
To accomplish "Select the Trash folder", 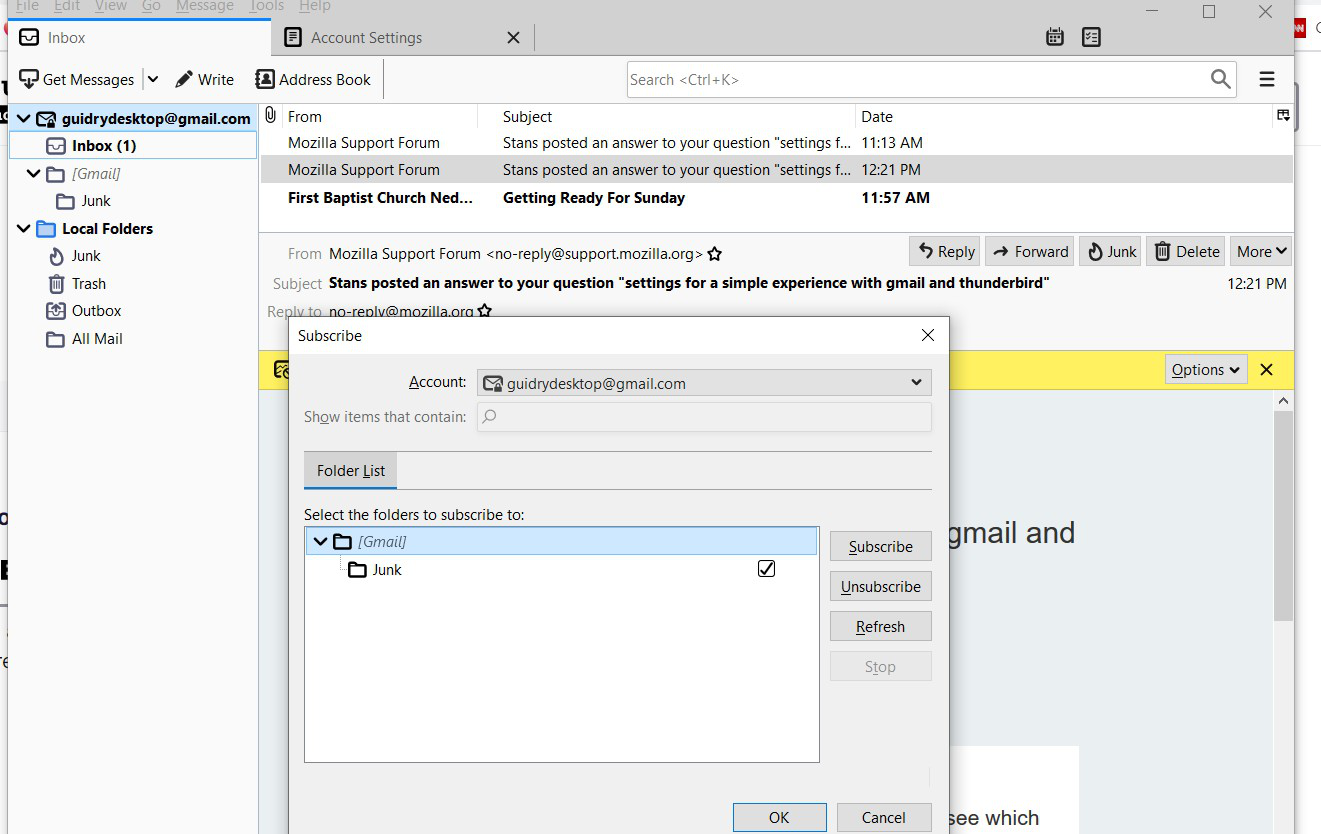I will pos(88,283).
